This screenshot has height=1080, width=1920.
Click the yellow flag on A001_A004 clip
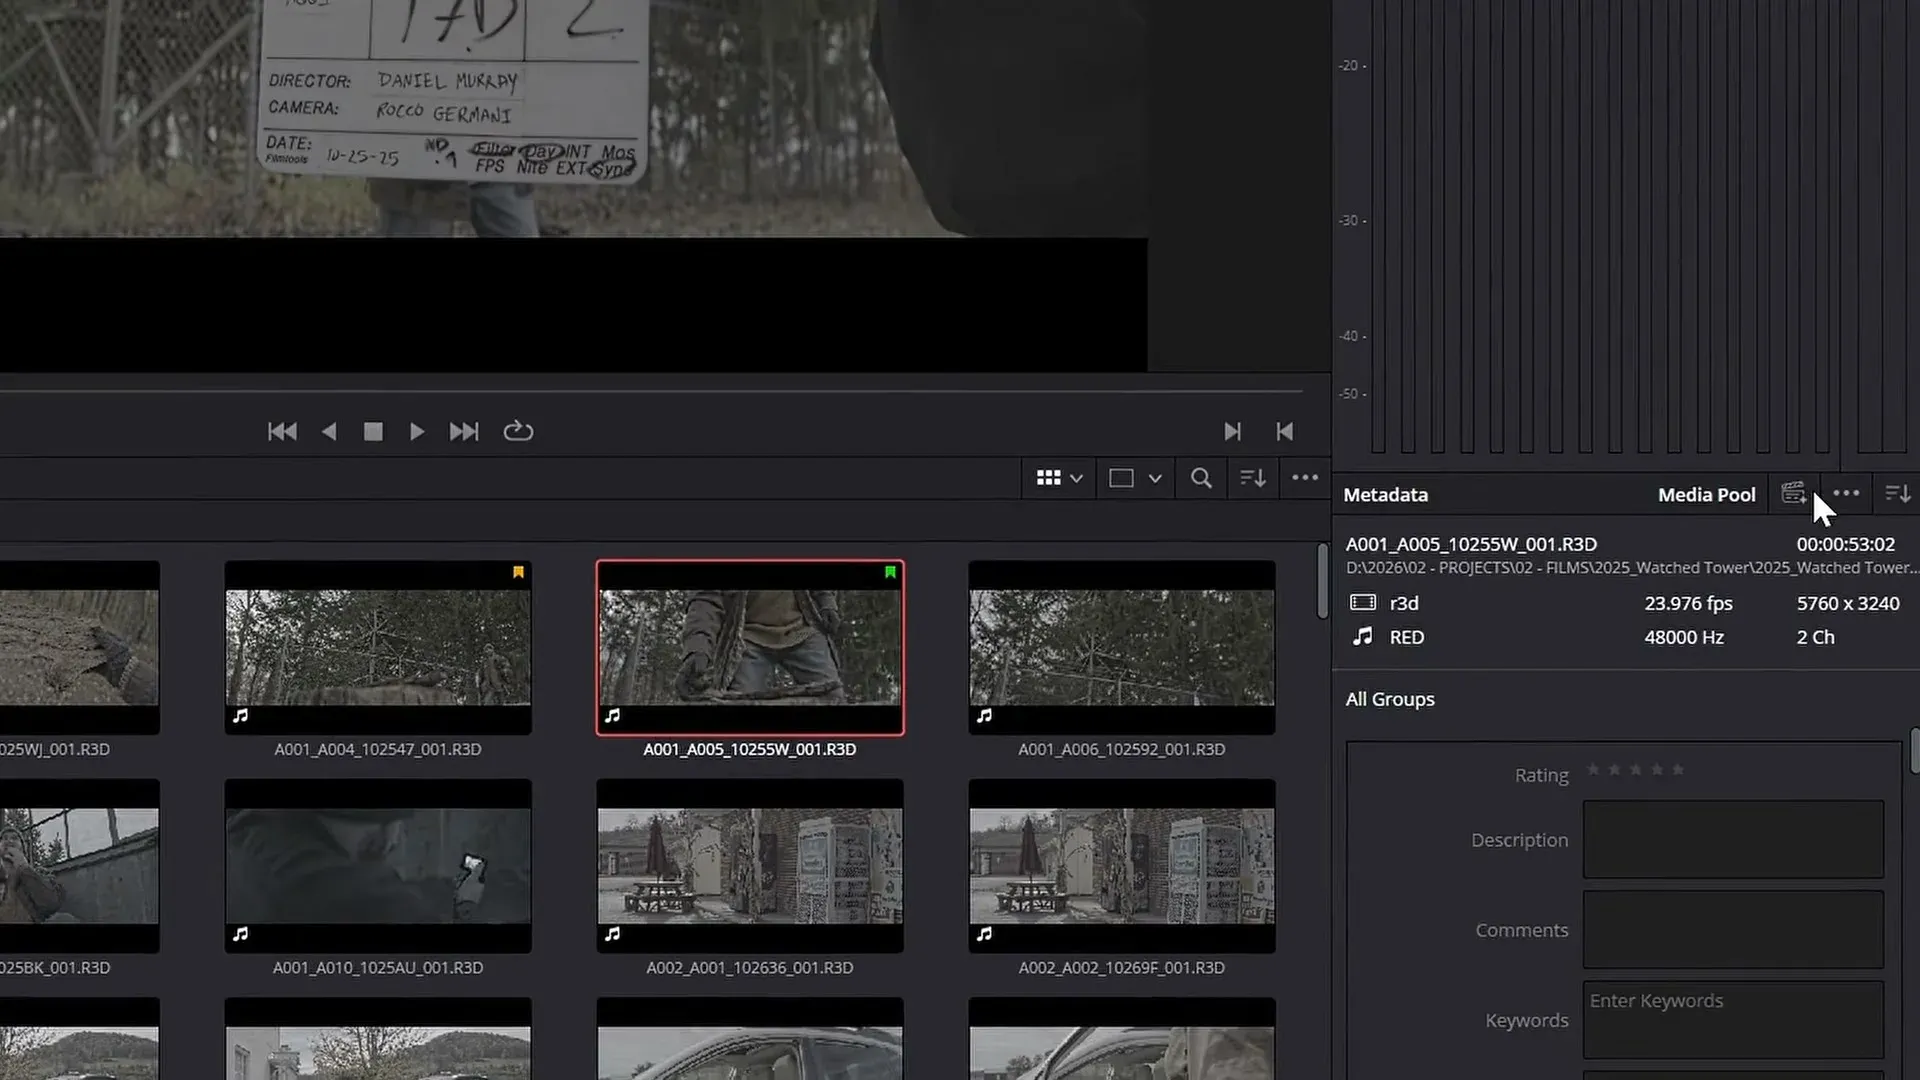(x=518, y=572)
